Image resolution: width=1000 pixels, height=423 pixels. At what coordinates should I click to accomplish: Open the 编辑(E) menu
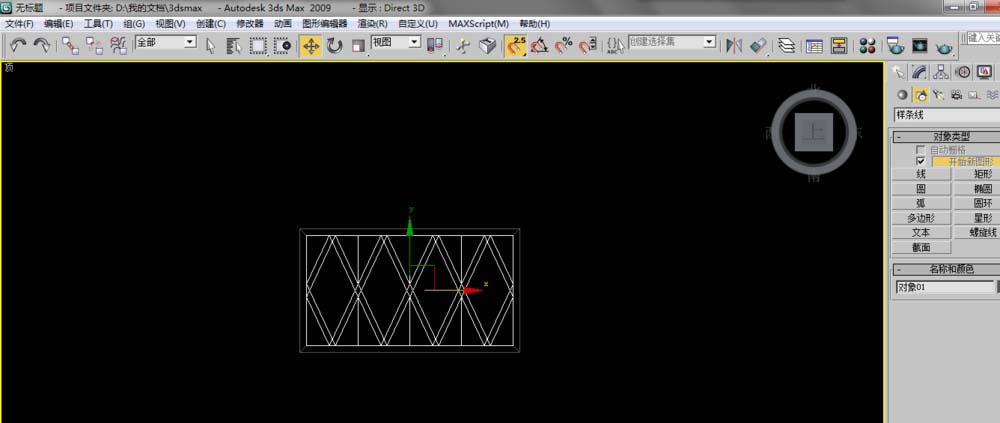click(x=59, y=24)
